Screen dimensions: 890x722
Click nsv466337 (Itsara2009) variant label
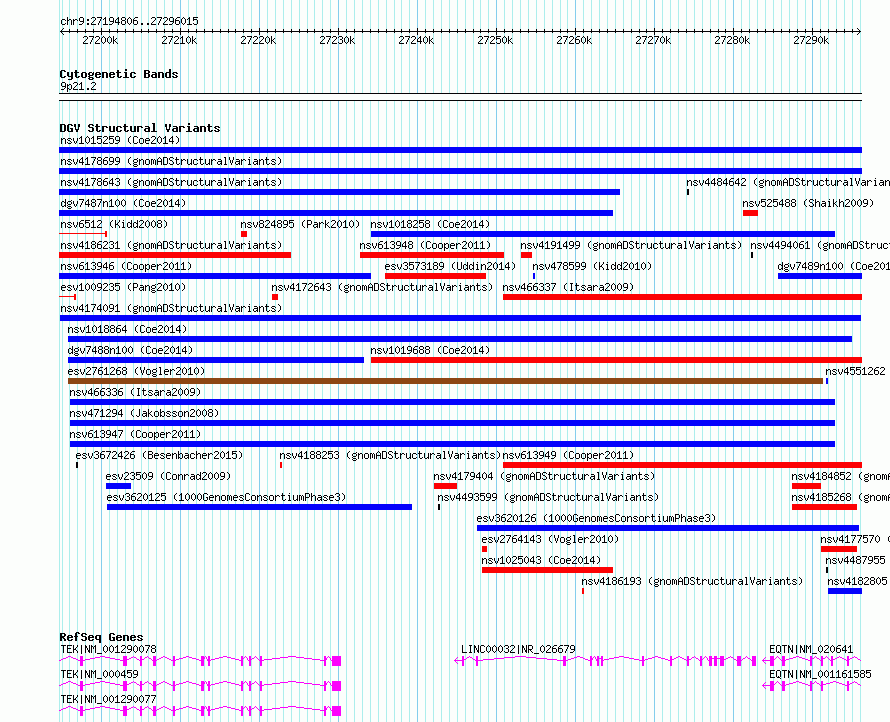[x=568, y=287]
